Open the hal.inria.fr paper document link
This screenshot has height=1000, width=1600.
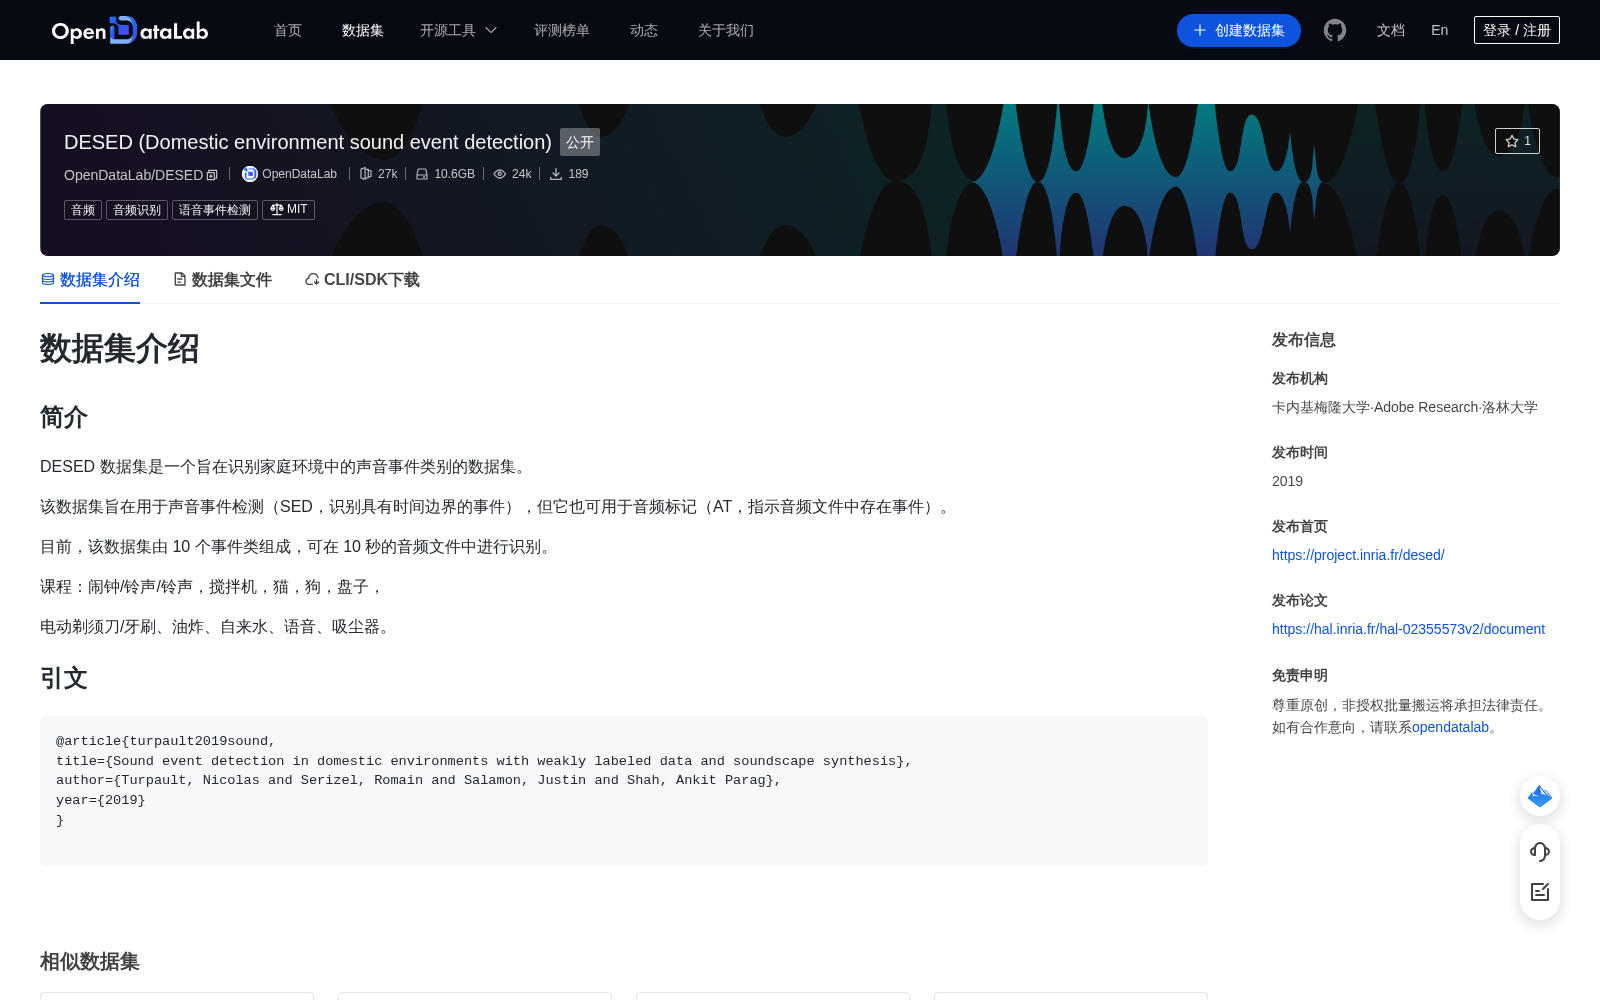coord(1408,629)
